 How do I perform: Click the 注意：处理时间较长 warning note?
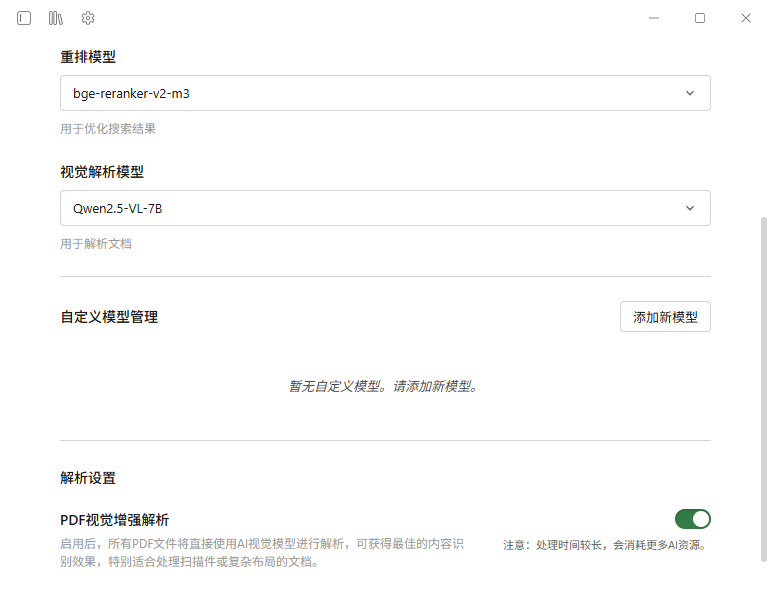(x=604, y=546)
